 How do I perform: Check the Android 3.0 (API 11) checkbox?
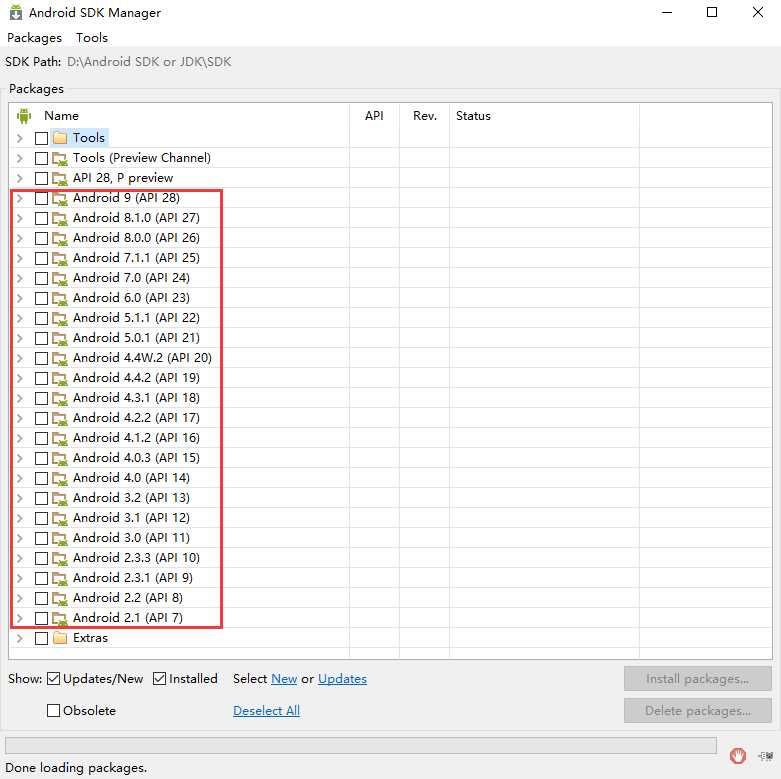point(41,538)
